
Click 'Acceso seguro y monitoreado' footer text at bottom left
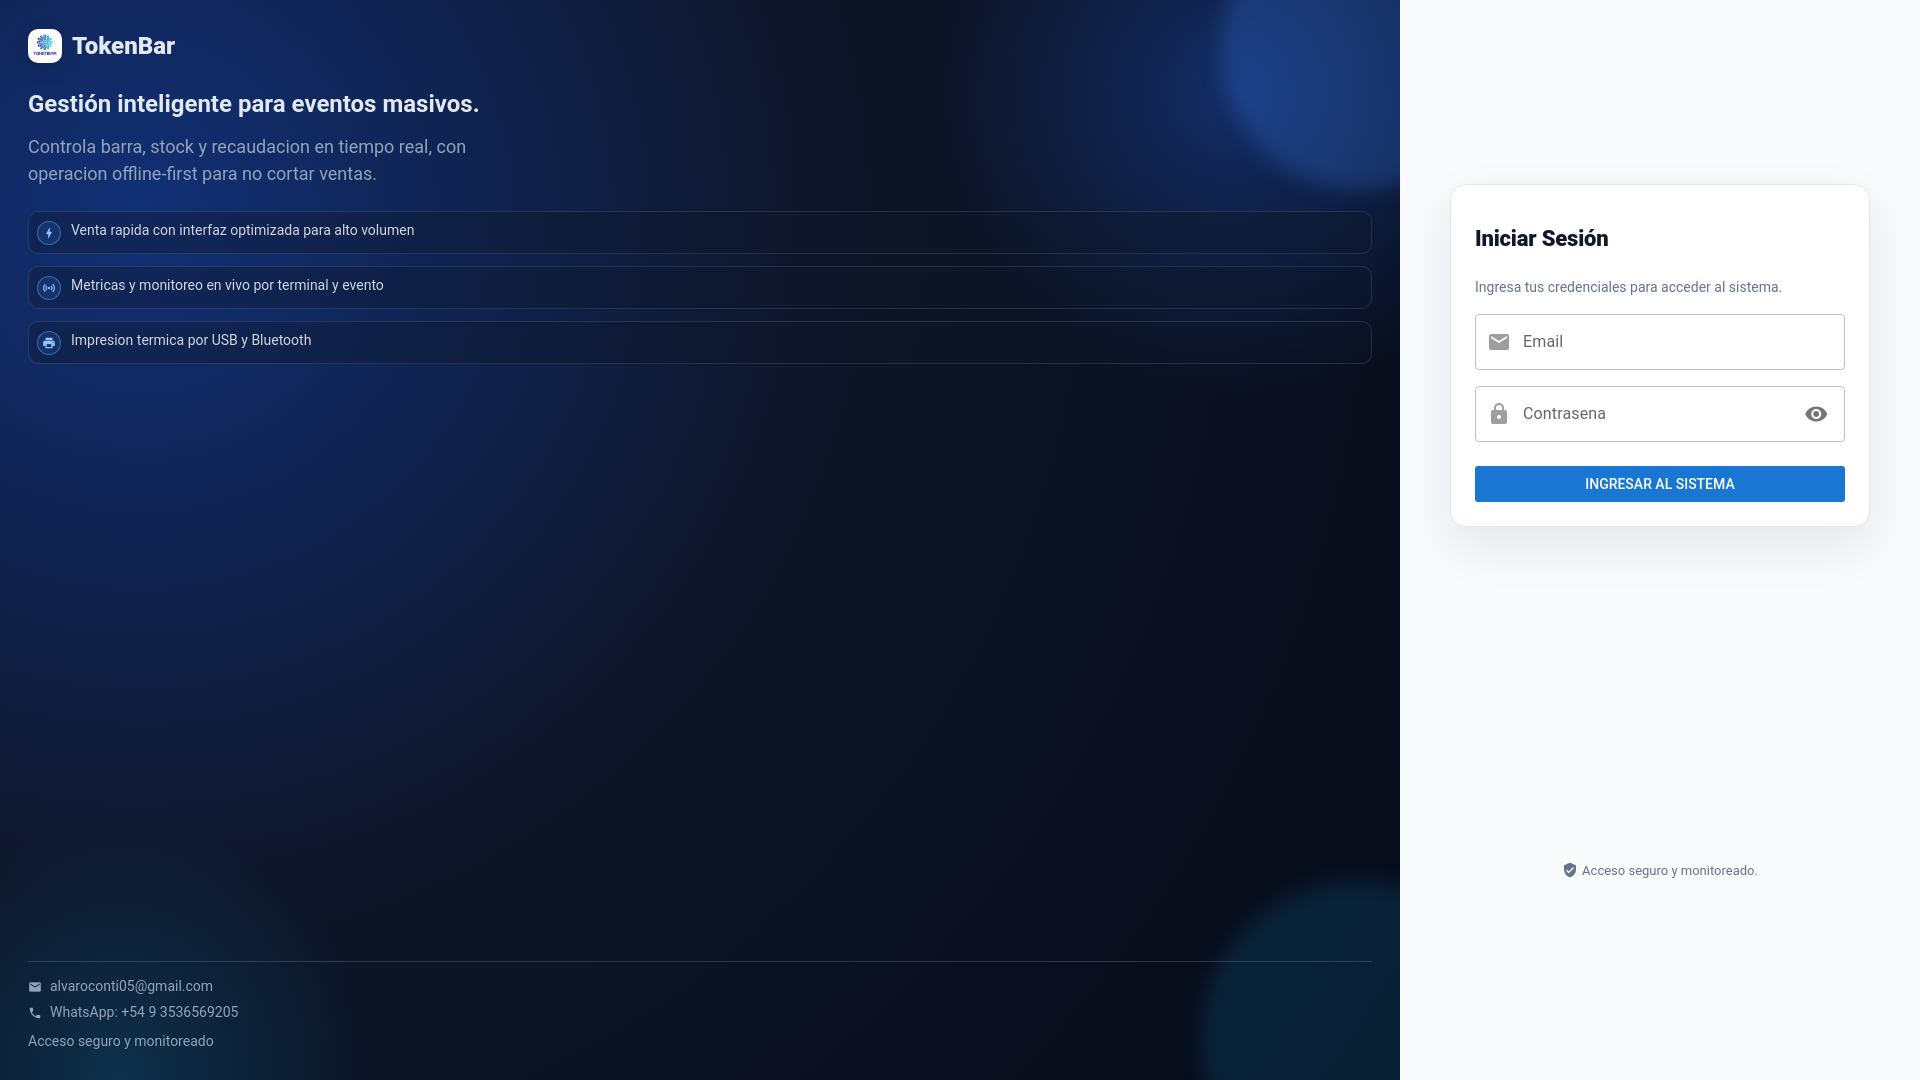121,1041
